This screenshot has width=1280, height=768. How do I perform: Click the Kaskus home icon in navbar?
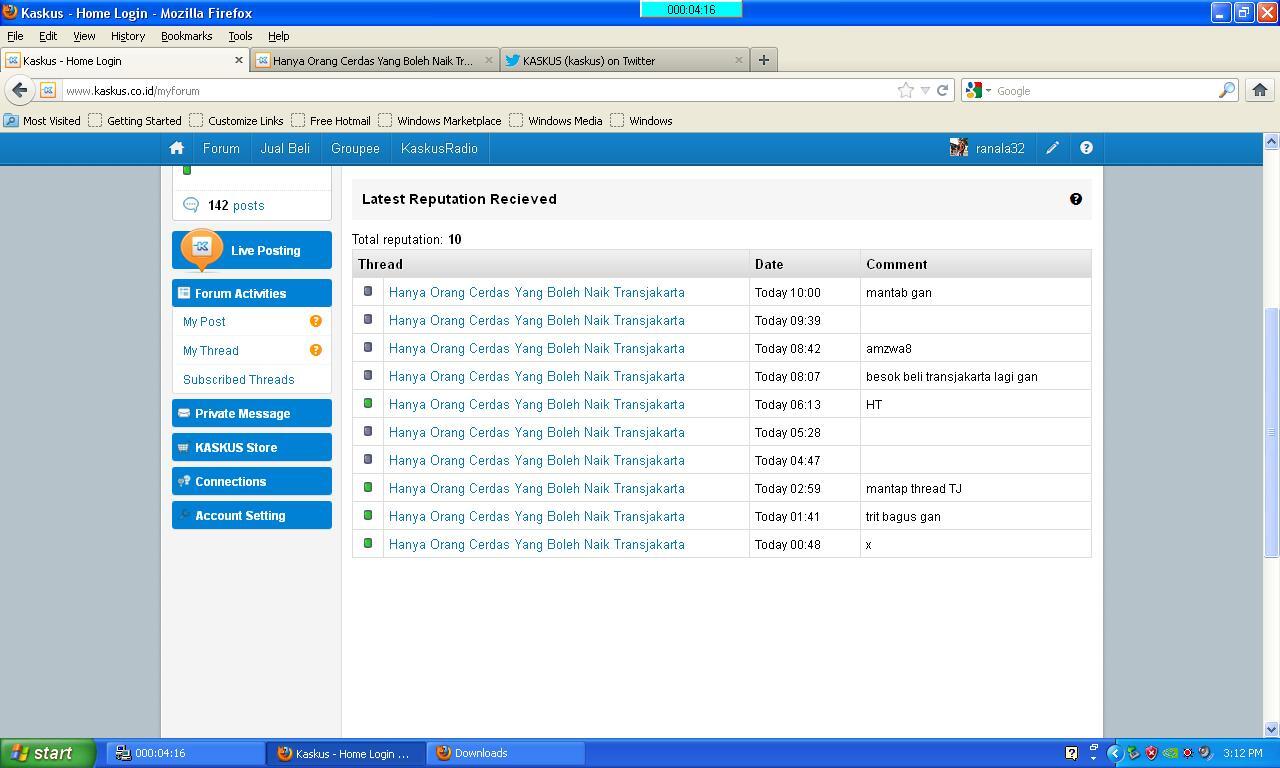[x=177, y=148]
